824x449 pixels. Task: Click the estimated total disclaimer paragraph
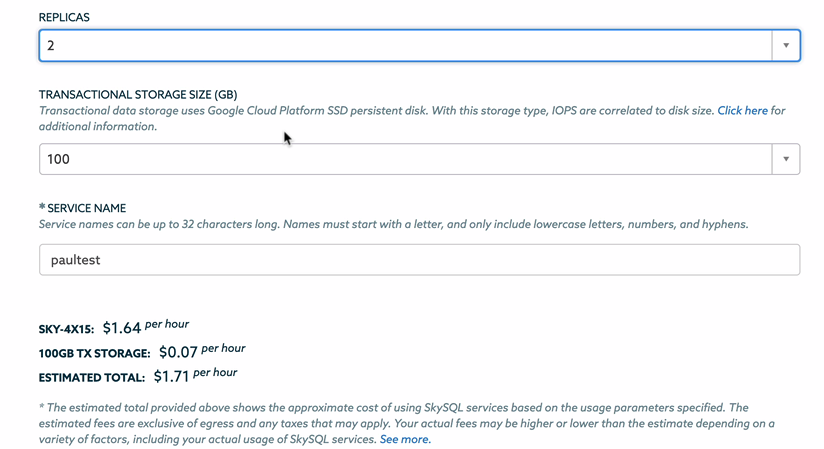click(400, 423)
